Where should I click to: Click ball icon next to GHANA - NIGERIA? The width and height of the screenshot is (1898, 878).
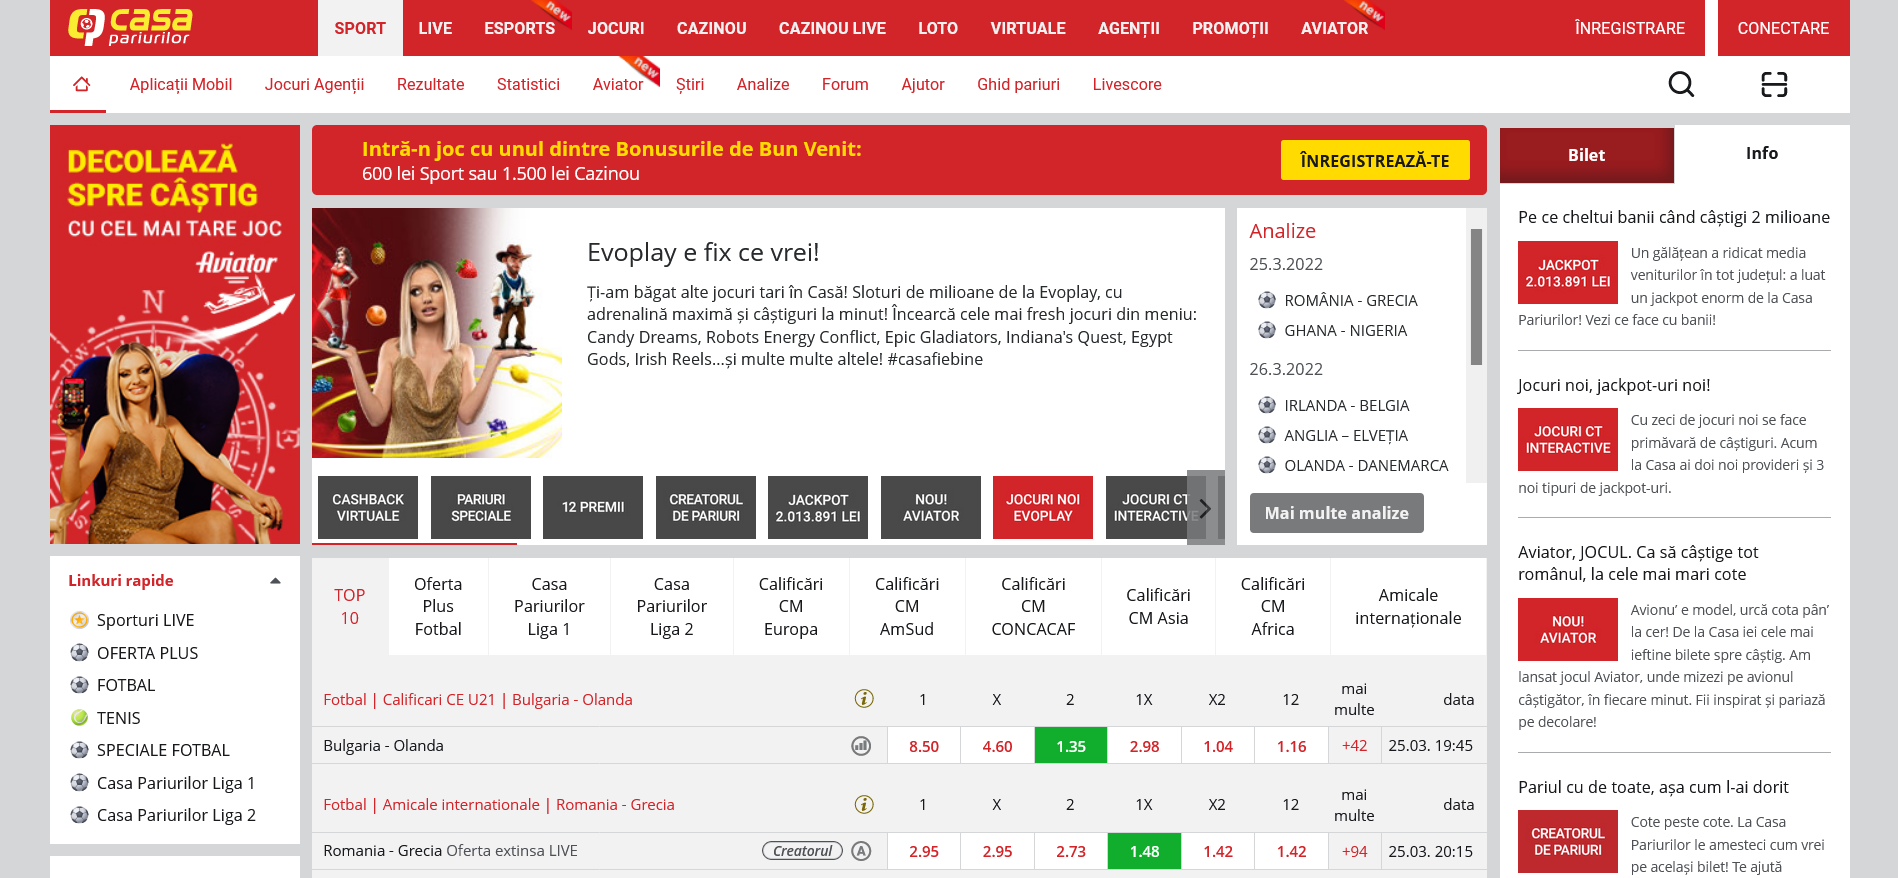pyautogui.click(x=1267, y=330)
